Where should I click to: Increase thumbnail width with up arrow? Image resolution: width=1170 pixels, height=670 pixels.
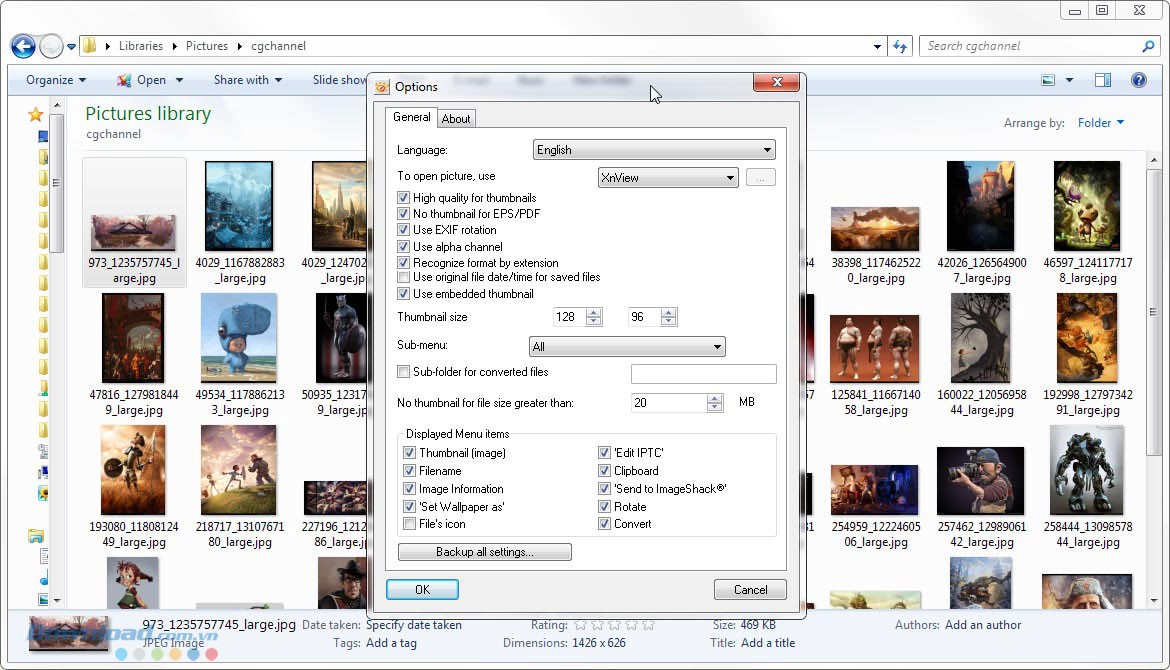coord(594,312)
